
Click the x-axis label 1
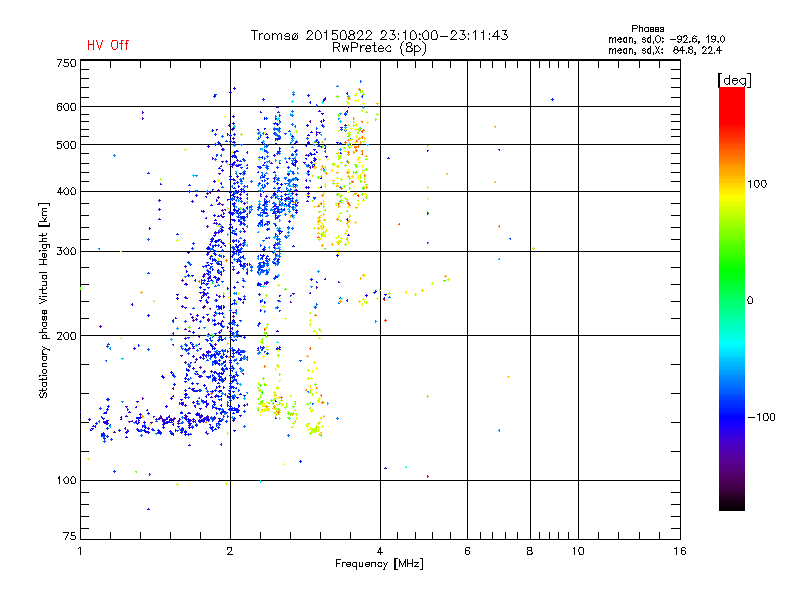pyautogui.click(x=80, y=551)
